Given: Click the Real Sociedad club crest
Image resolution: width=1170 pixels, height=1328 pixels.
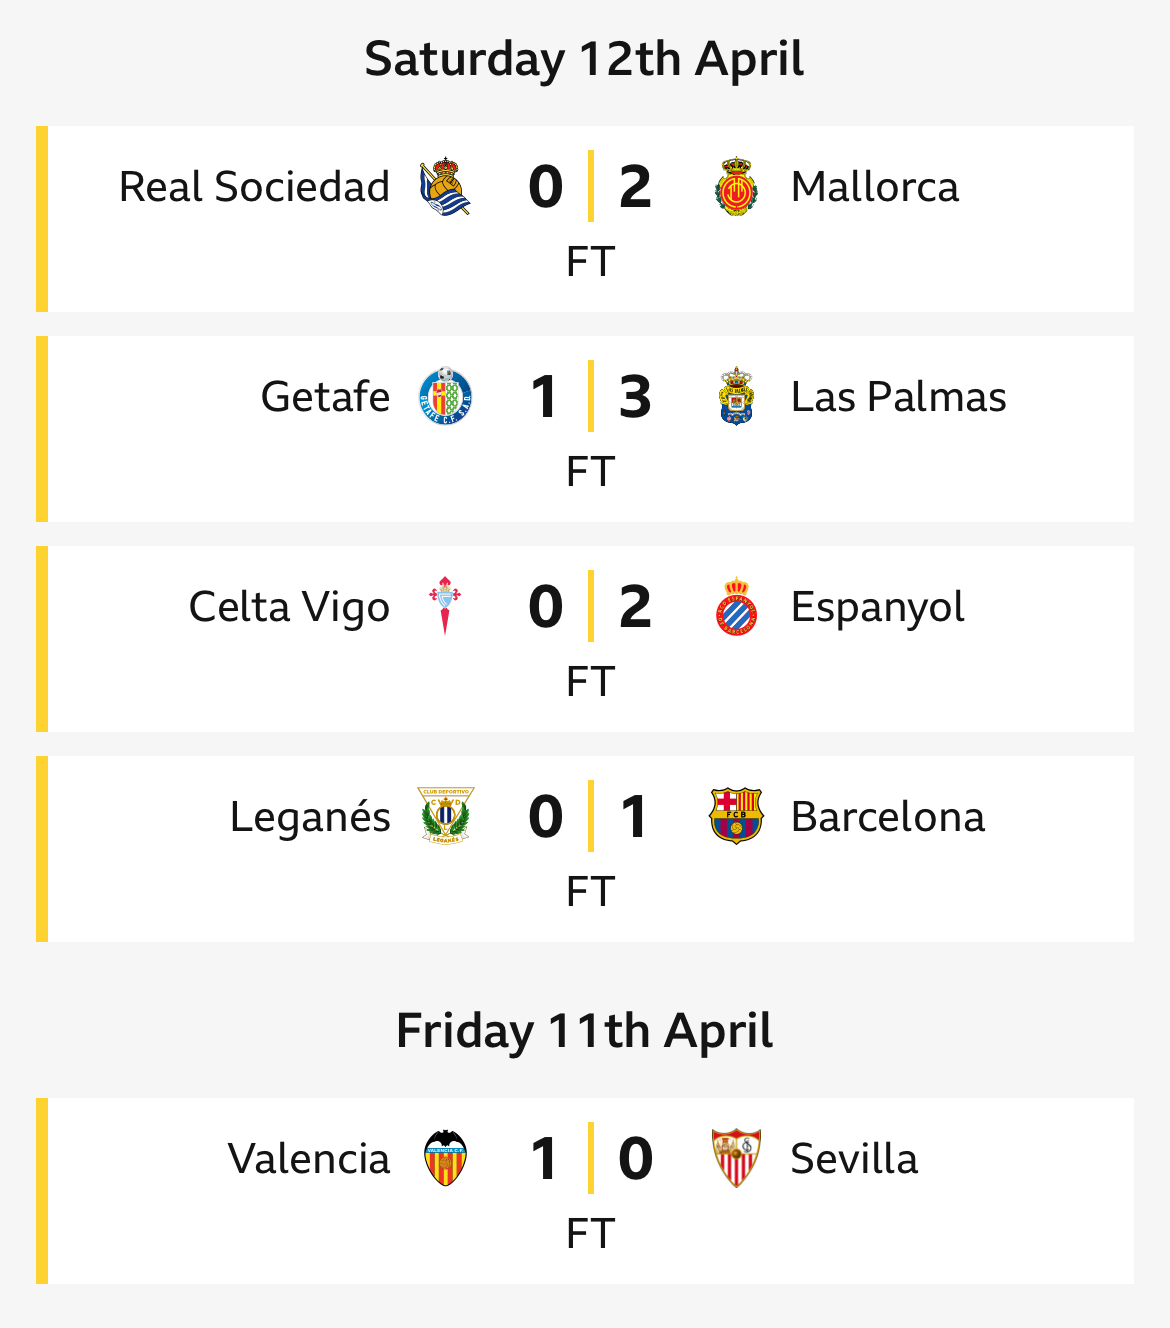Looking at the screenshot, I should tap(445, 187).
